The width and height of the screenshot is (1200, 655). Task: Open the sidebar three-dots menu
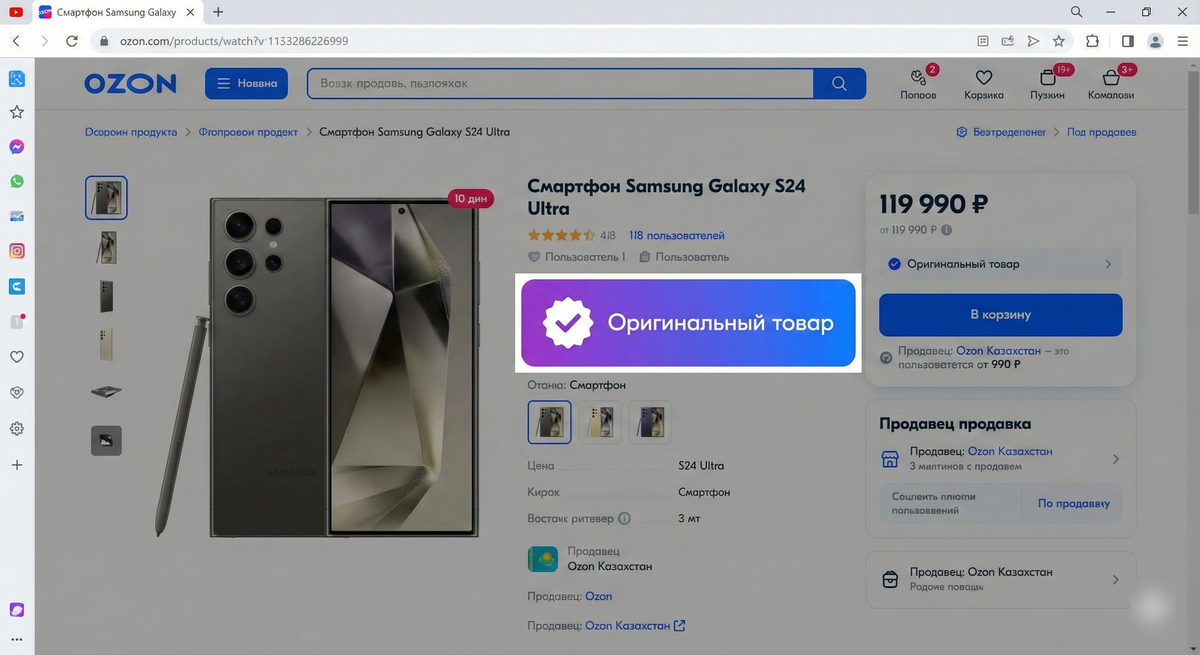(x=17, y=640)
